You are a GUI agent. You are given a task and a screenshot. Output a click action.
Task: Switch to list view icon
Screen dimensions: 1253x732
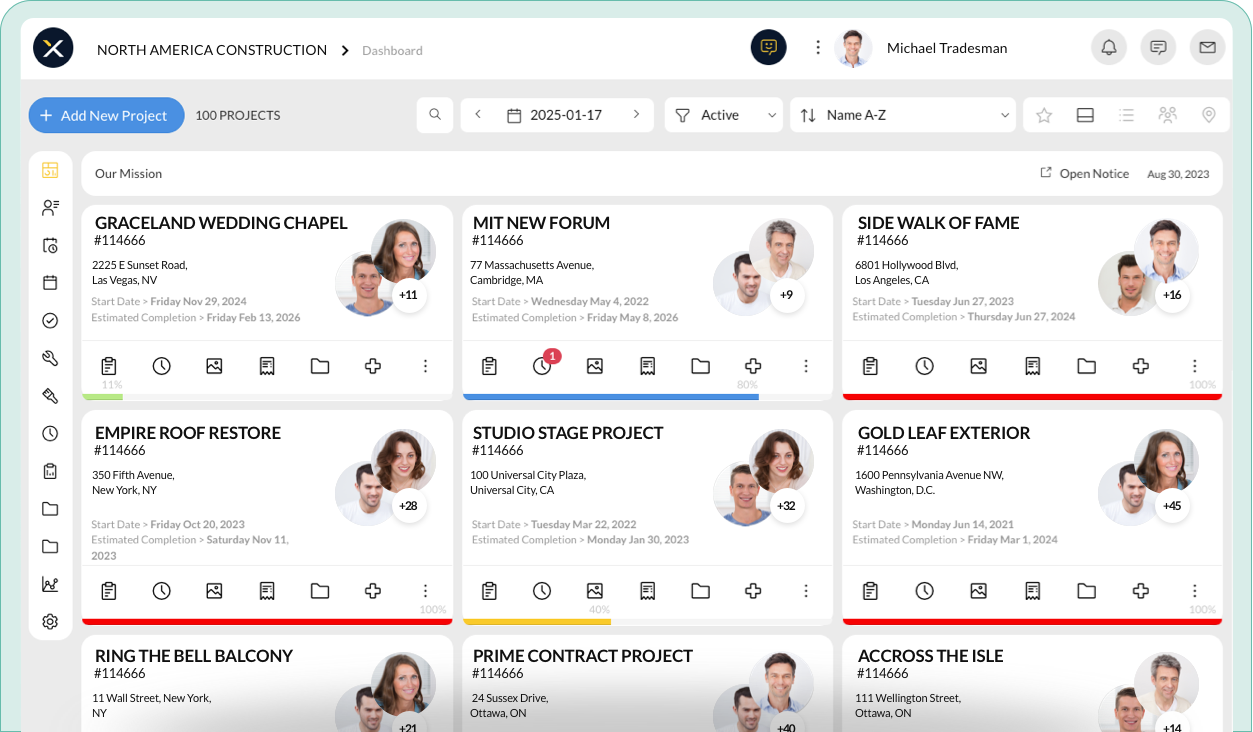(1126, 115)
